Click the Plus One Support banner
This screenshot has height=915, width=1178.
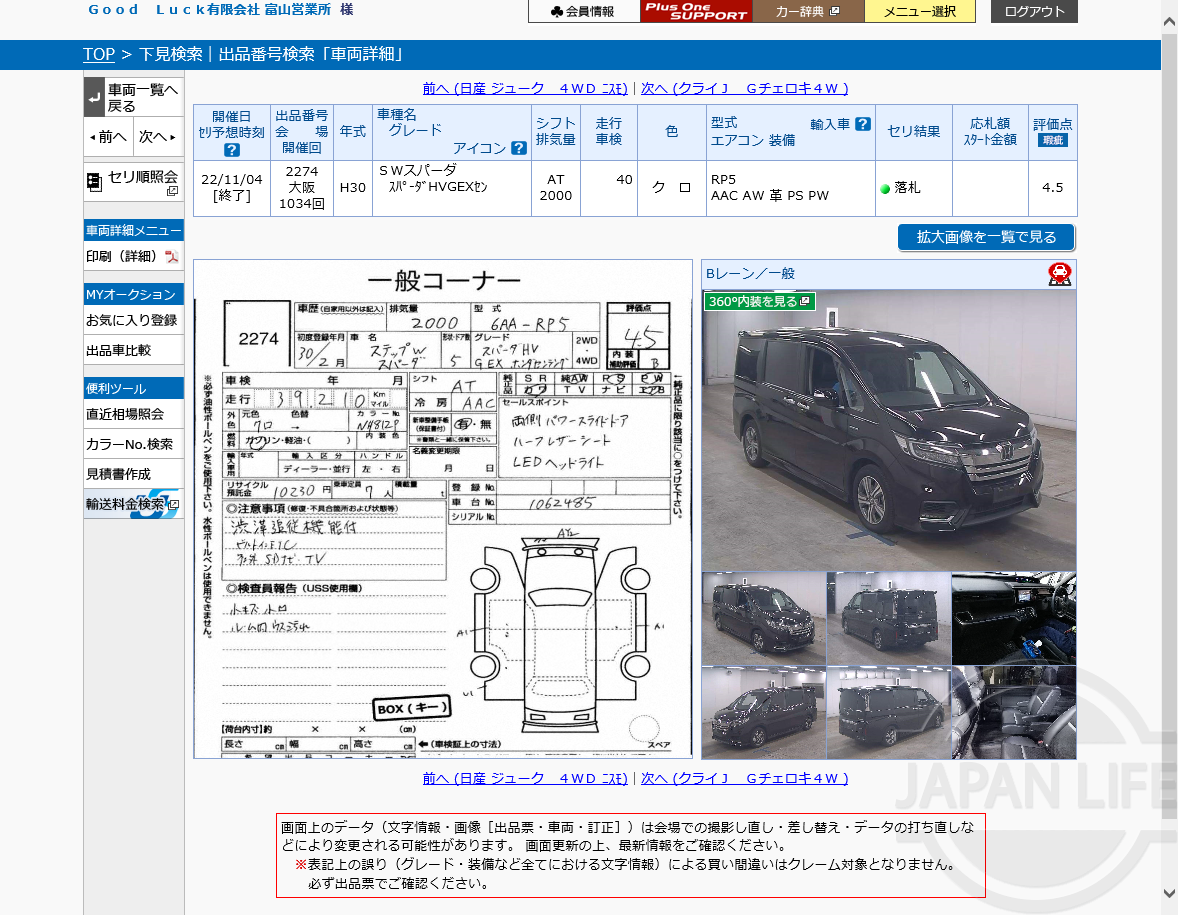(x=696, y=11)
